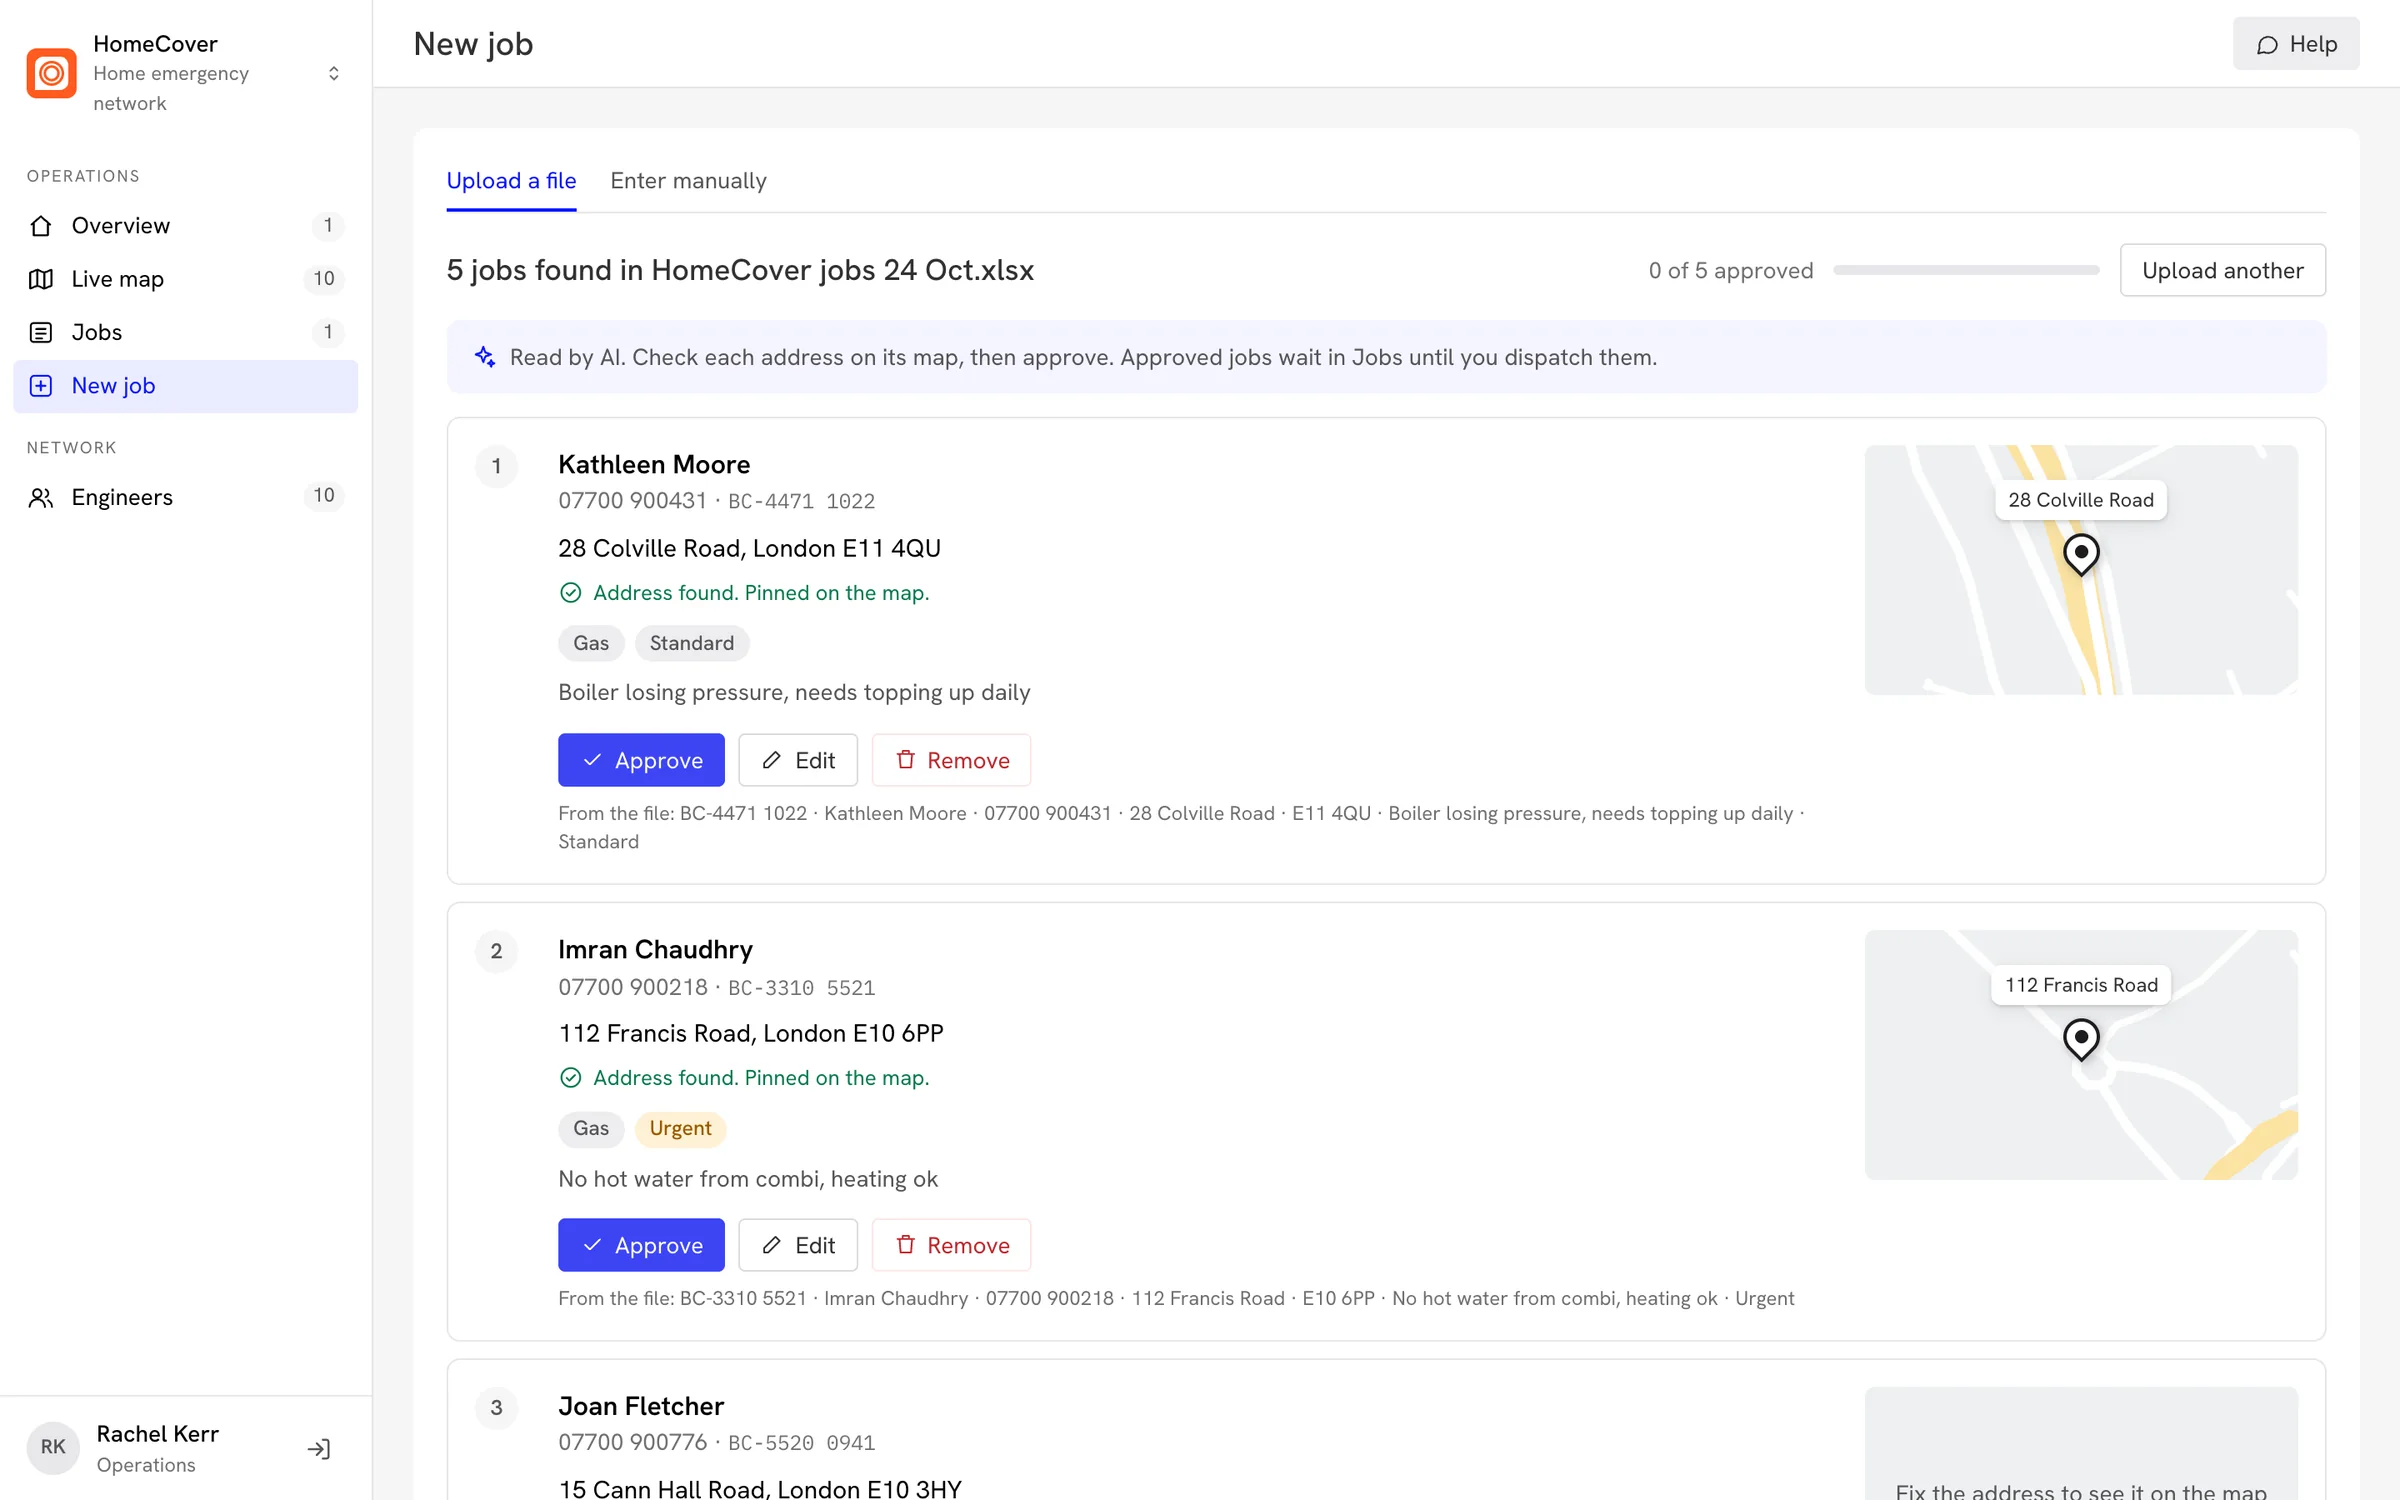Click map pin at 112 Francis Road

tap(2081, 1039)
